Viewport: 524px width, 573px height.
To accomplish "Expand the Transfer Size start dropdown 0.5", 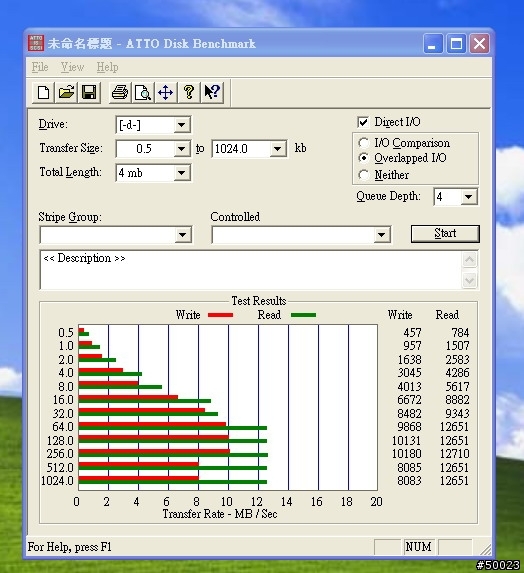I will coord(181,149).
